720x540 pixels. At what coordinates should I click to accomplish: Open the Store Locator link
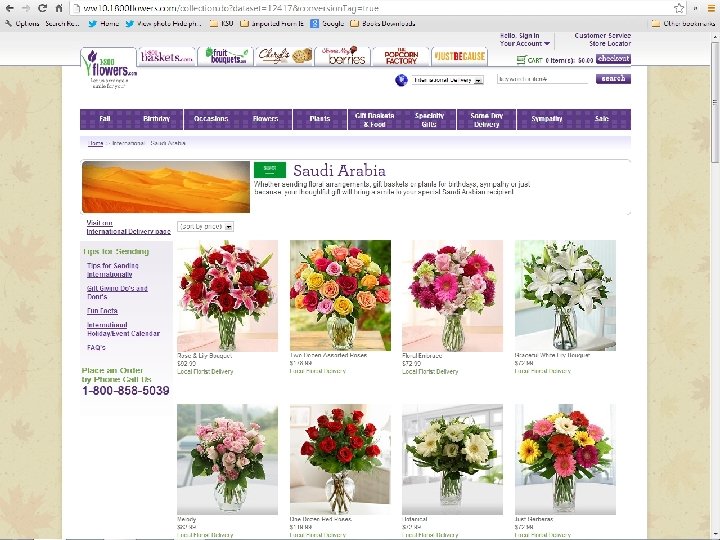pyautogui.click(x=610, y=44)
